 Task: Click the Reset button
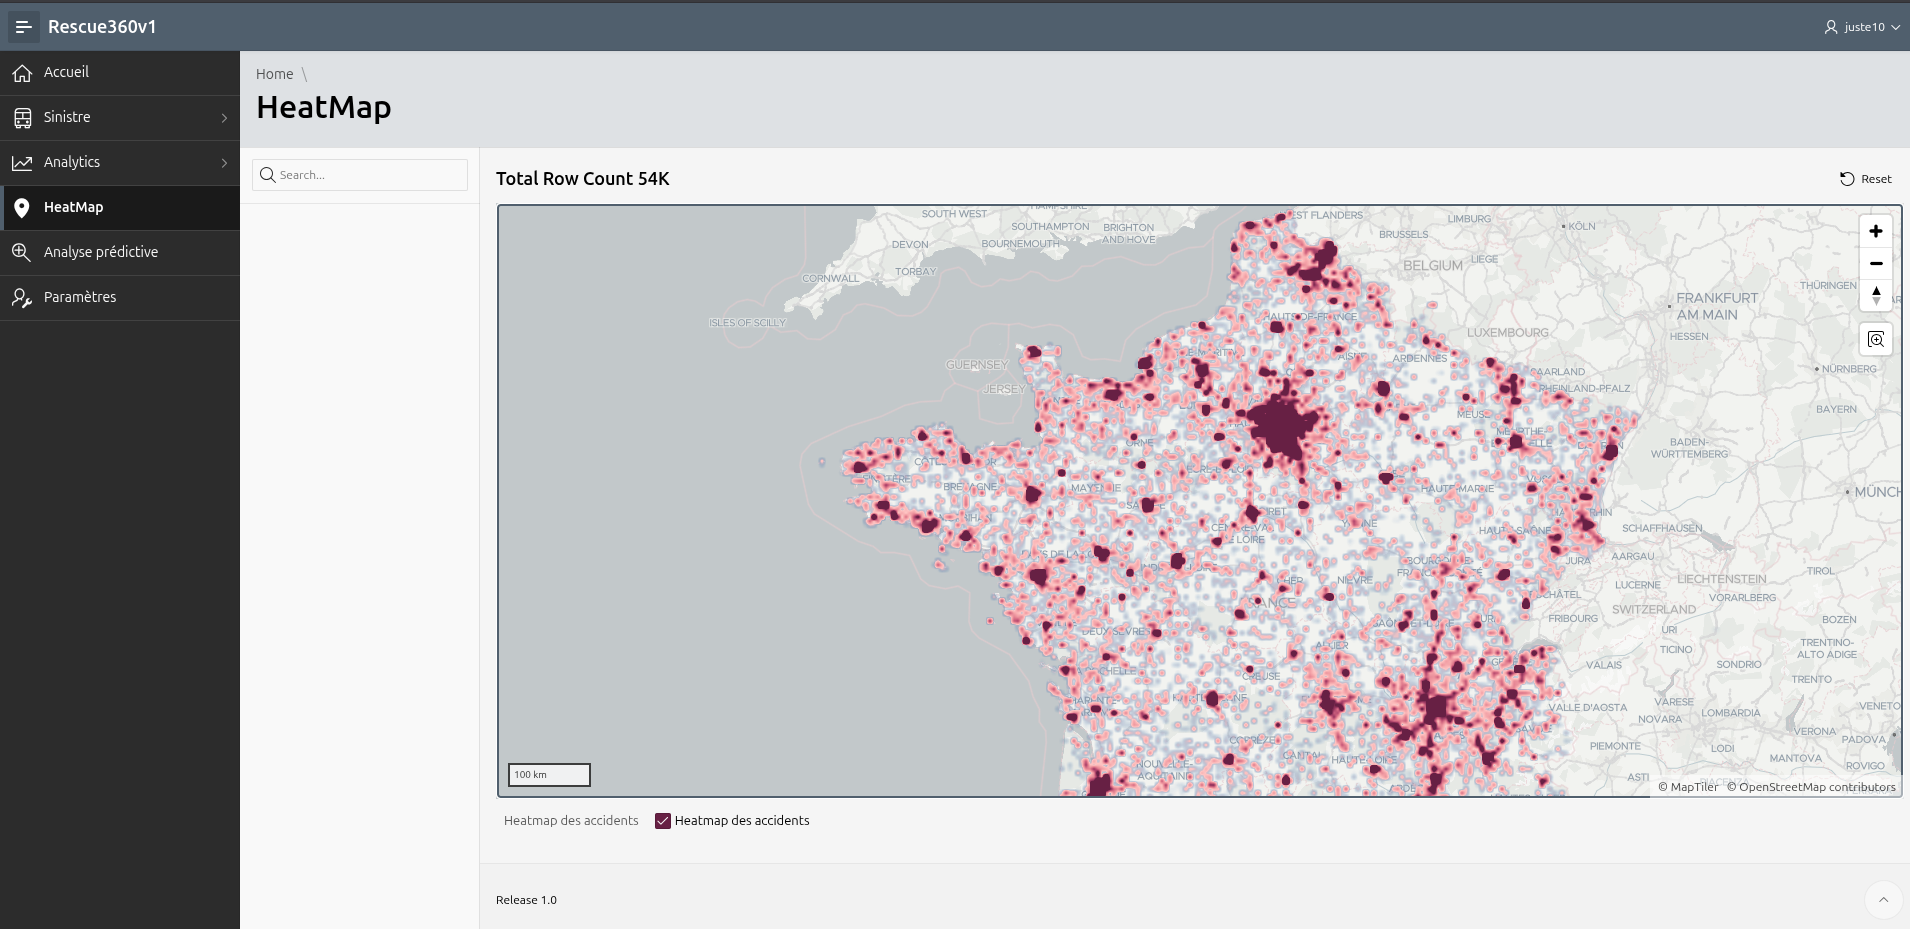click(1866, 179)
